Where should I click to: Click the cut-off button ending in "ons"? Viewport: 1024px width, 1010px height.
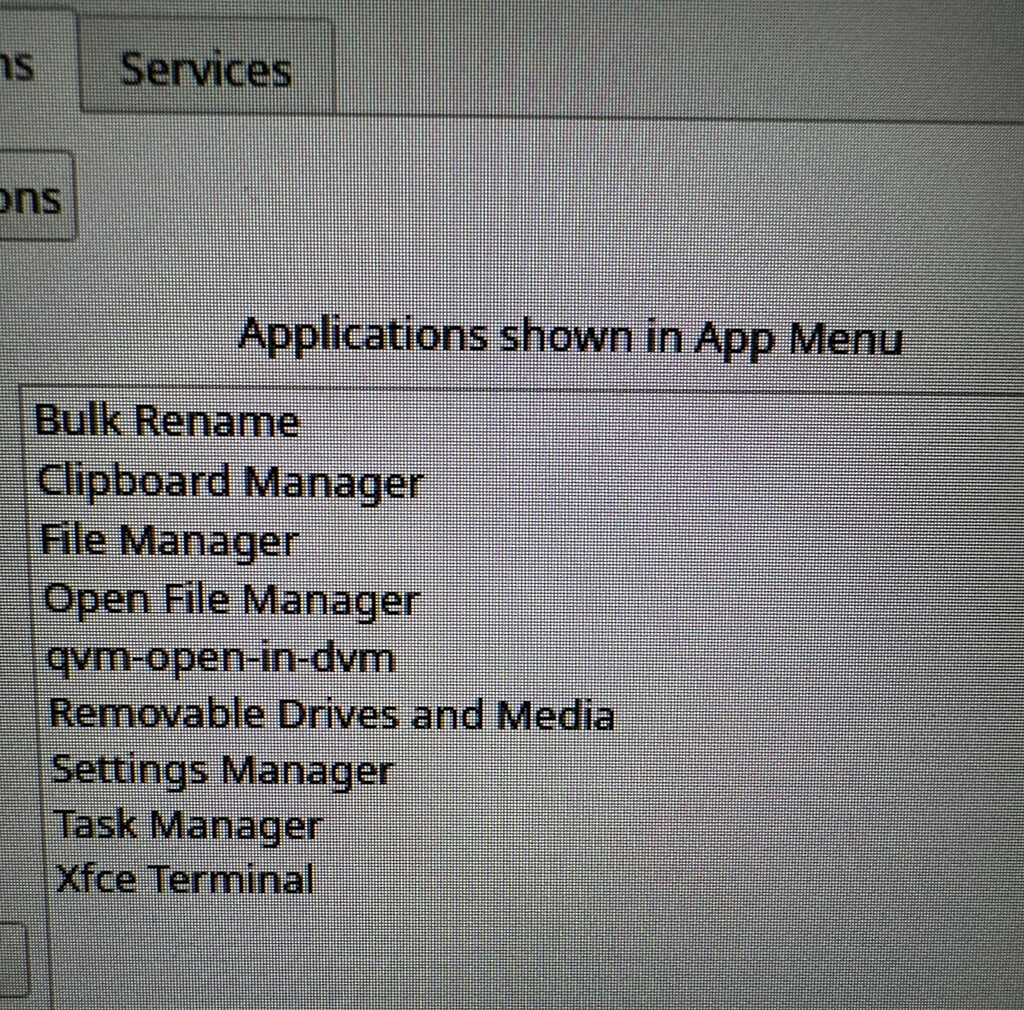[36, 197]
